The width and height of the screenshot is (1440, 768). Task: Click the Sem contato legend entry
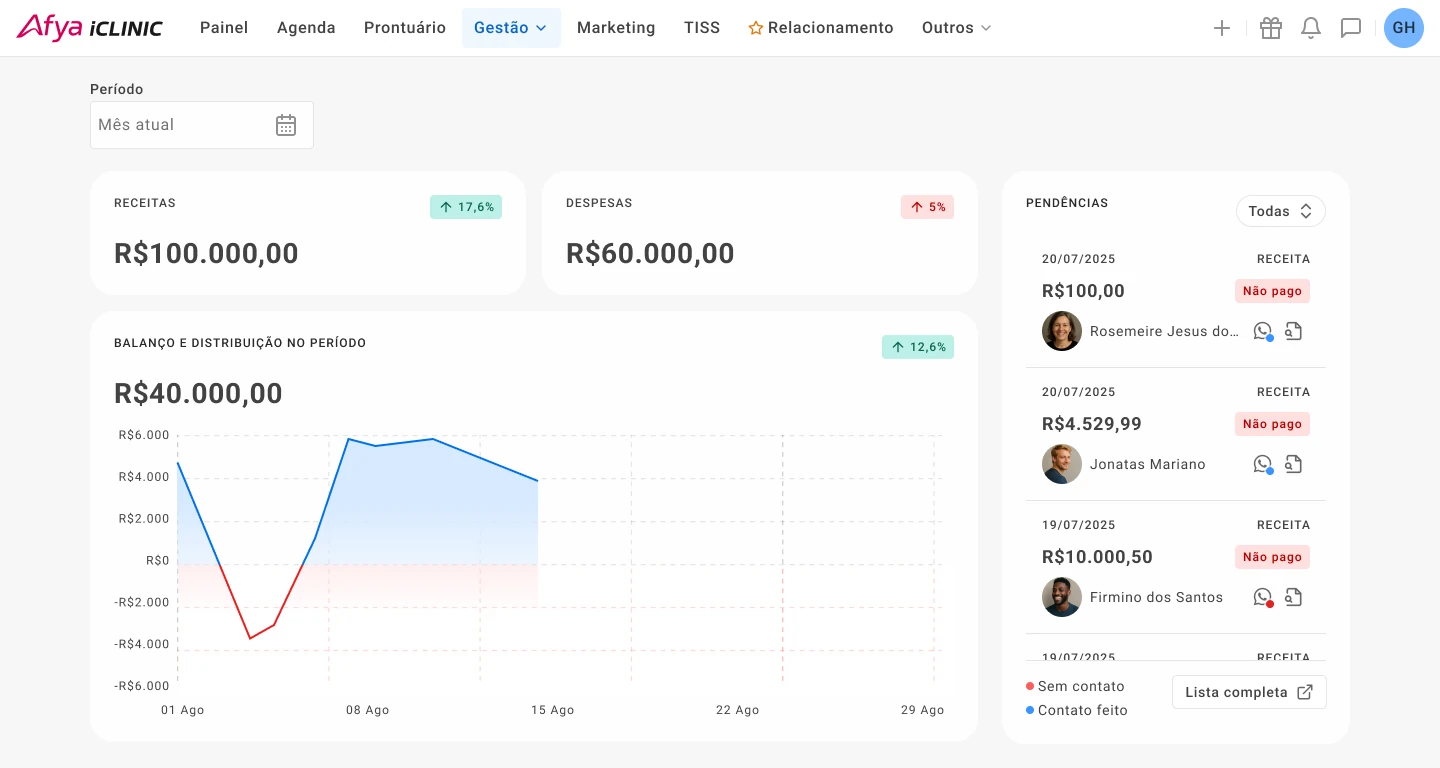1075,687
